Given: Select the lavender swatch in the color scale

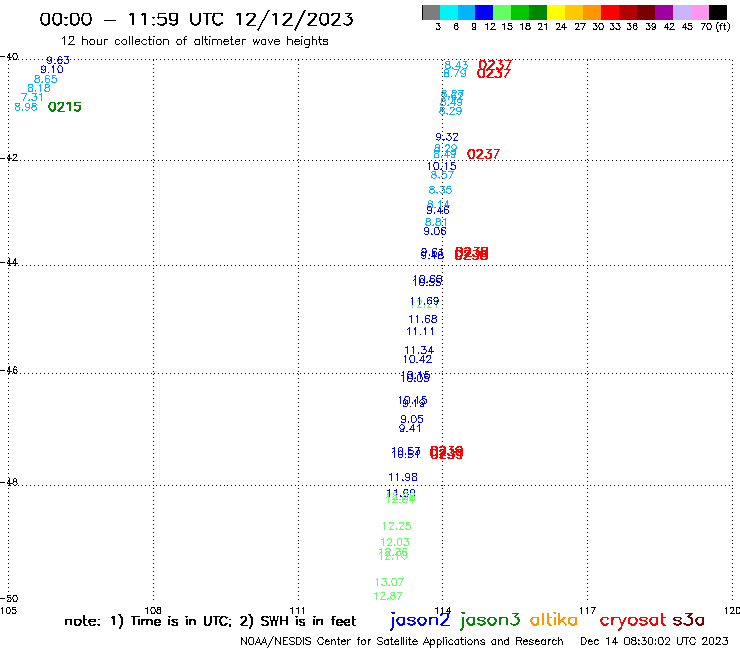Looking at the screenshot, I should click(x=682, y=12).
